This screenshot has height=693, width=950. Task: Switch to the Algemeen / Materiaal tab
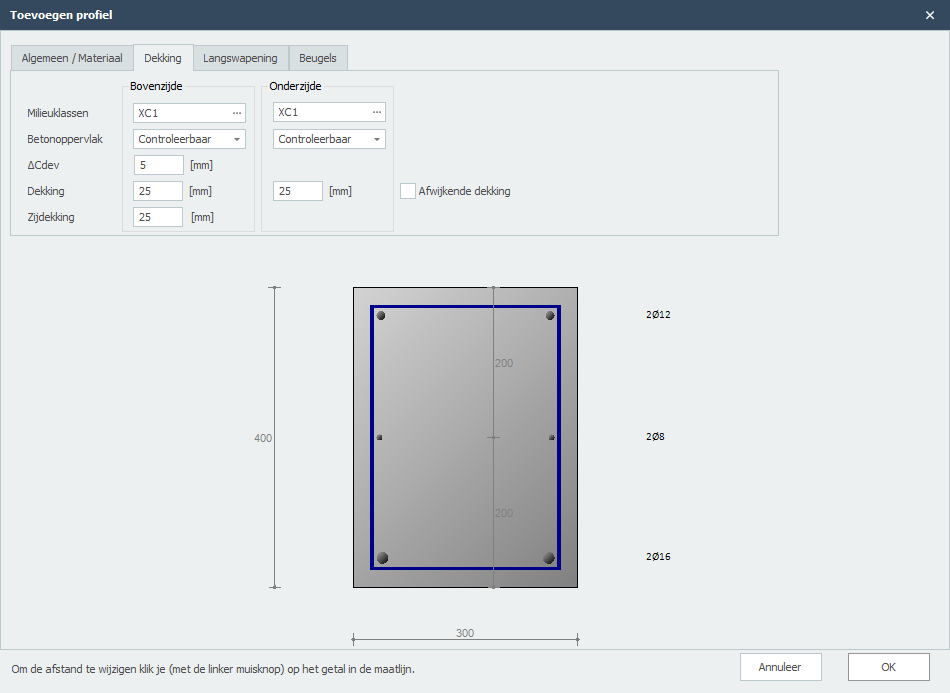click(72, 58)
